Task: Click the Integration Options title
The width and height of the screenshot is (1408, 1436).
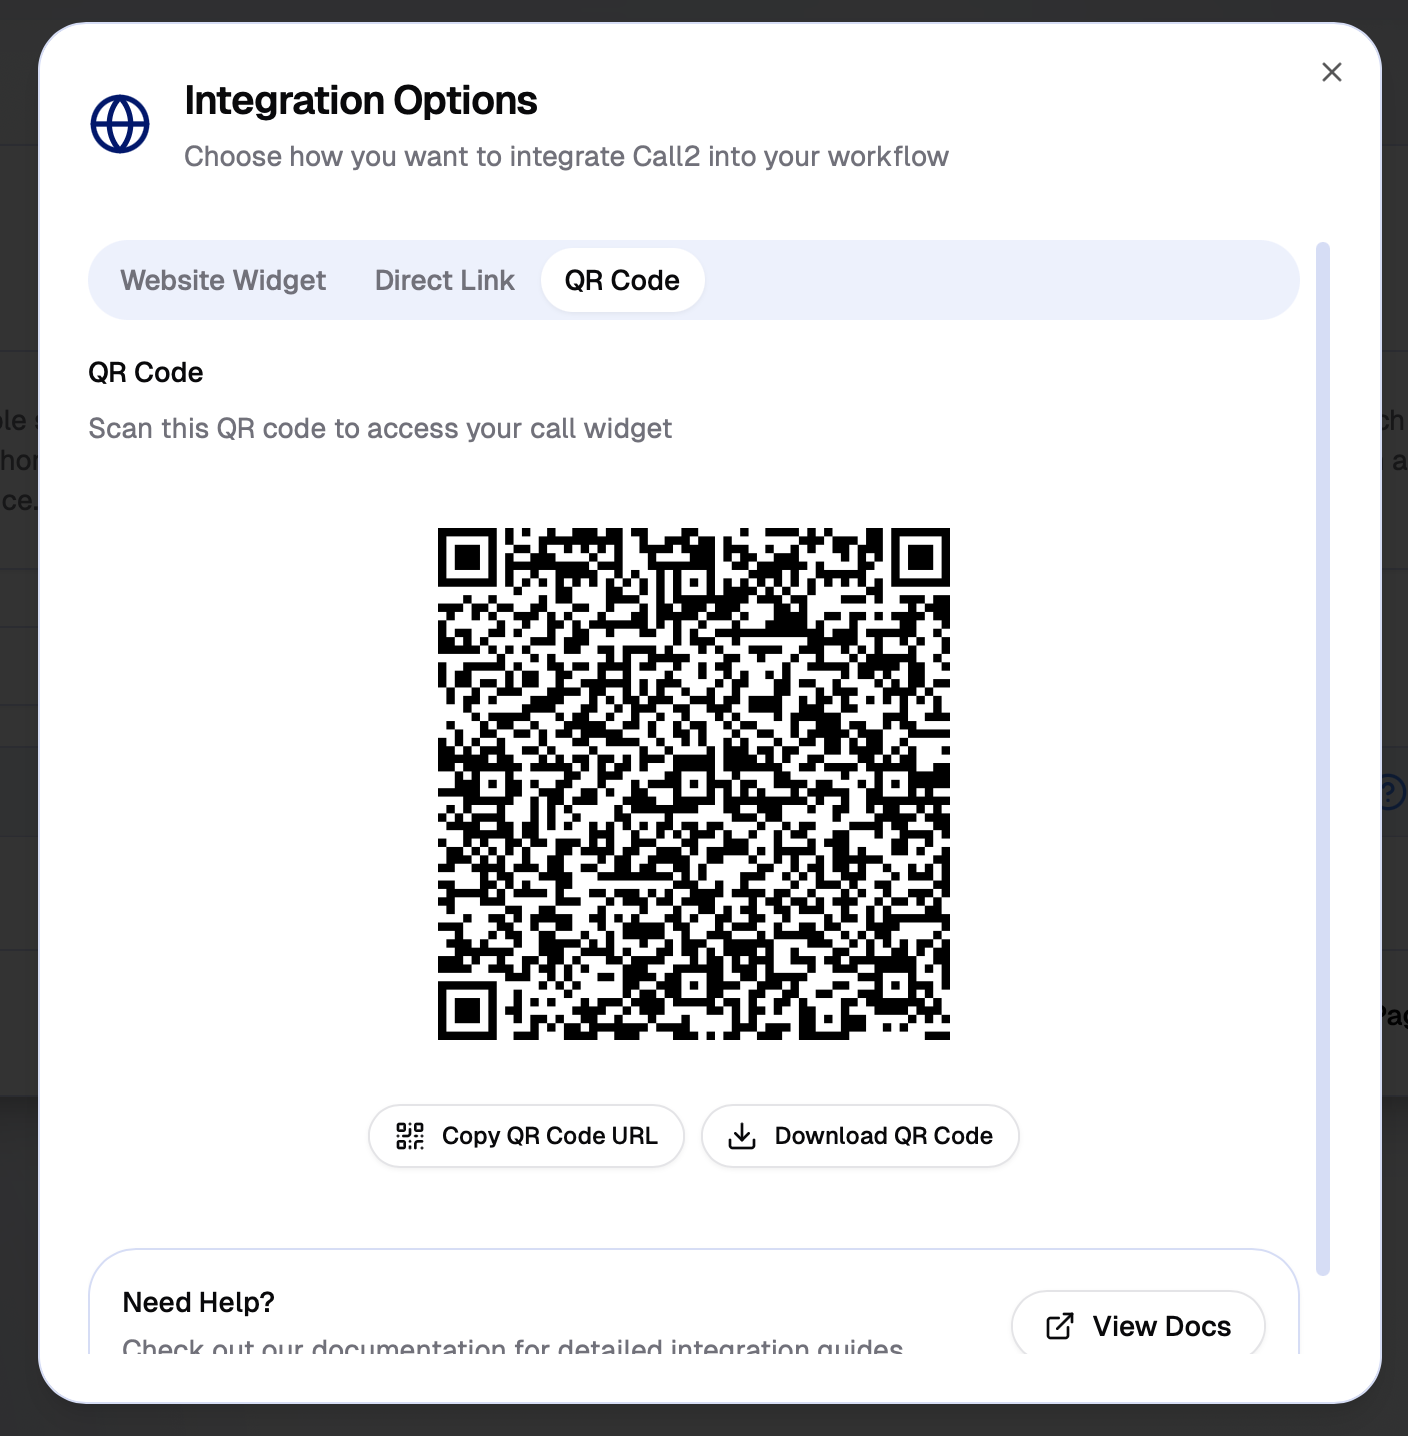Action: (361, 101)
